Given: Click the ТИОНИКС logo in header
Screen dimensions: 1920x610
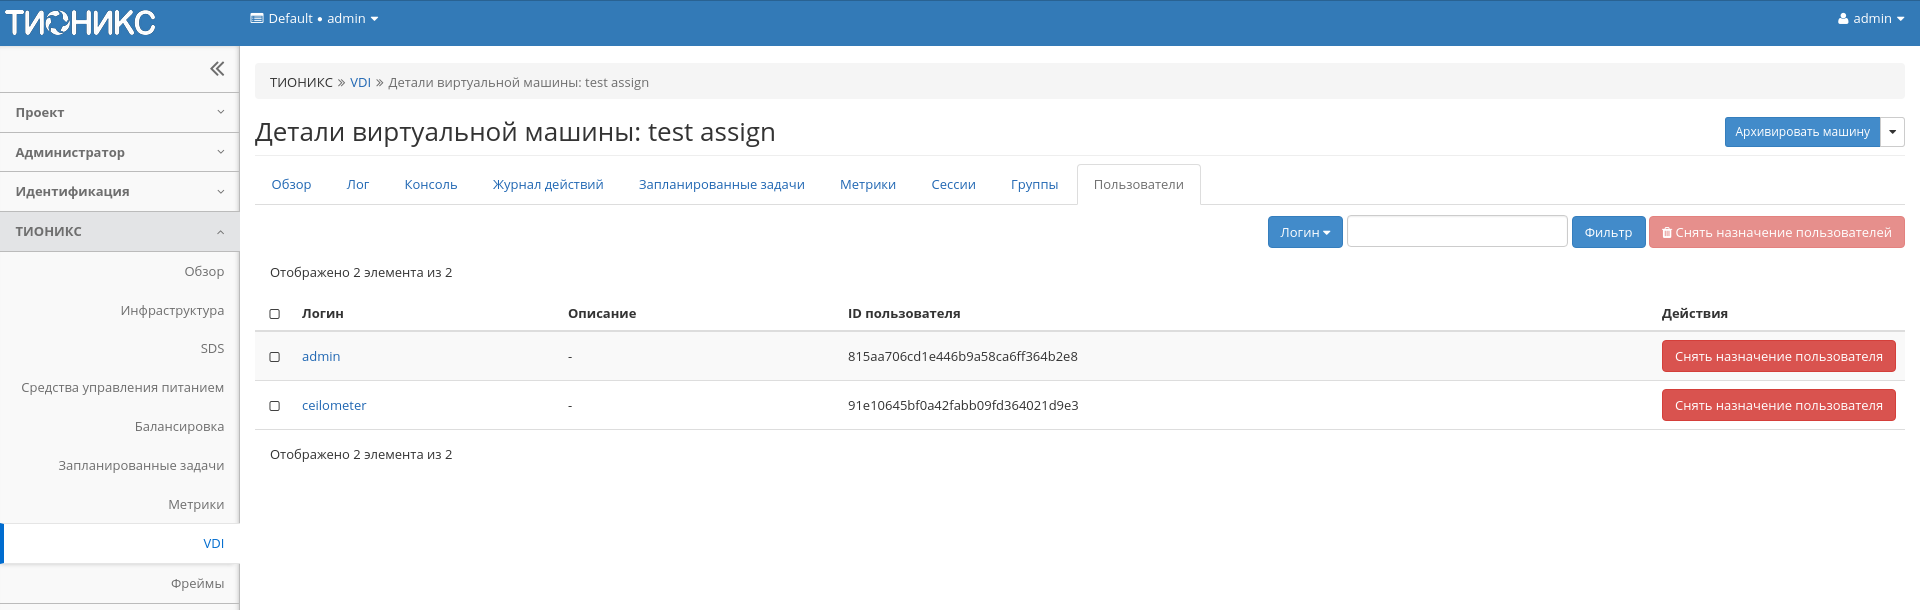Looking at the screenshot, I should click(80, 22).
